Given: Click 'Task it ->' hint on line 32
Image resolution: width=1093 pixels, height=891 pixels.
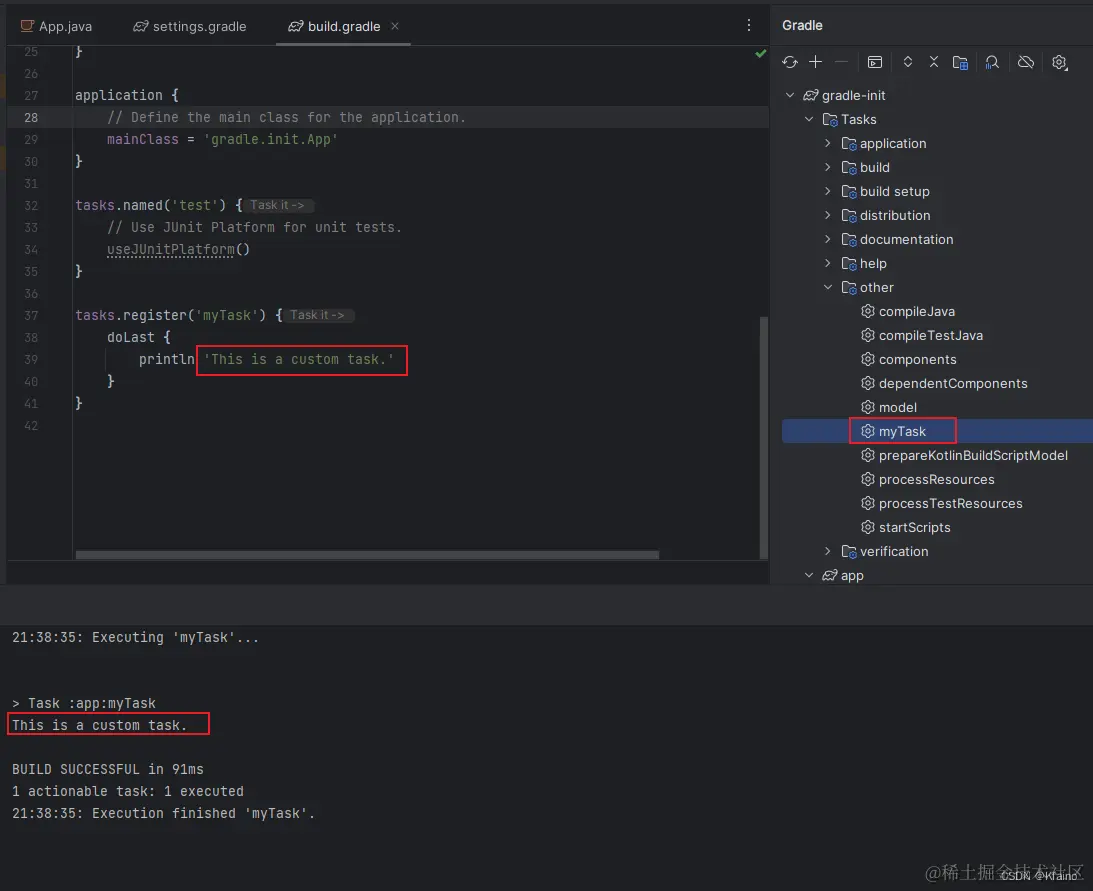Looking at the screenshot, I should click(x=278, y=205).
